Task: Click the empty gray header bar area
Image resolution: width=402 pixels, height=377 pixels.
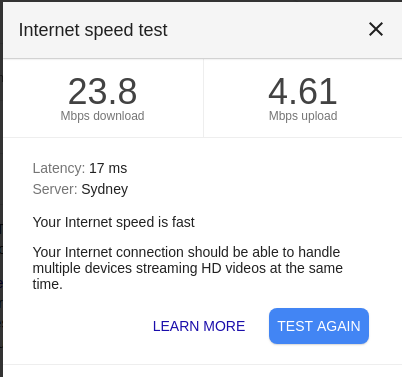Action: coord(267,30)
